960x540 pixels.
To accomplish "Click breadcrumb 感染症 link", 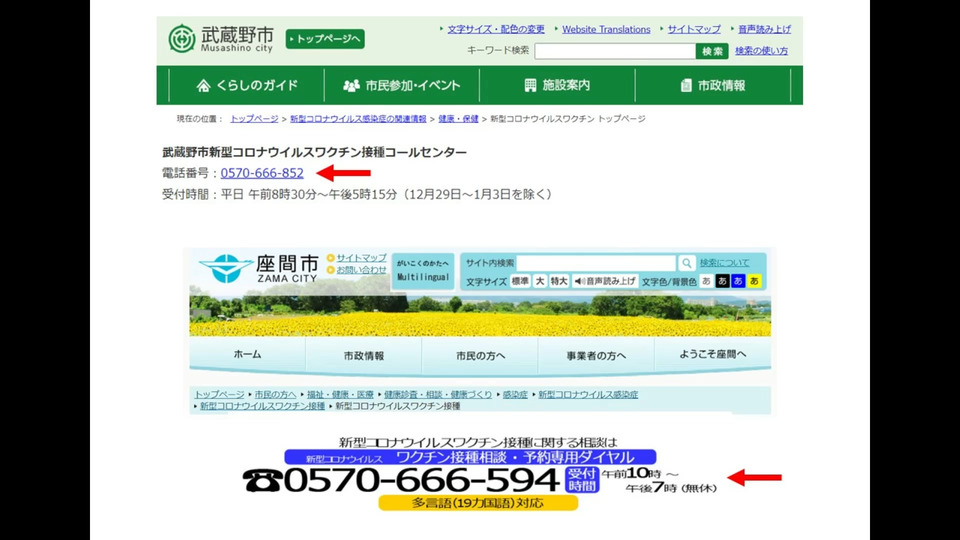I will [515, 394].
